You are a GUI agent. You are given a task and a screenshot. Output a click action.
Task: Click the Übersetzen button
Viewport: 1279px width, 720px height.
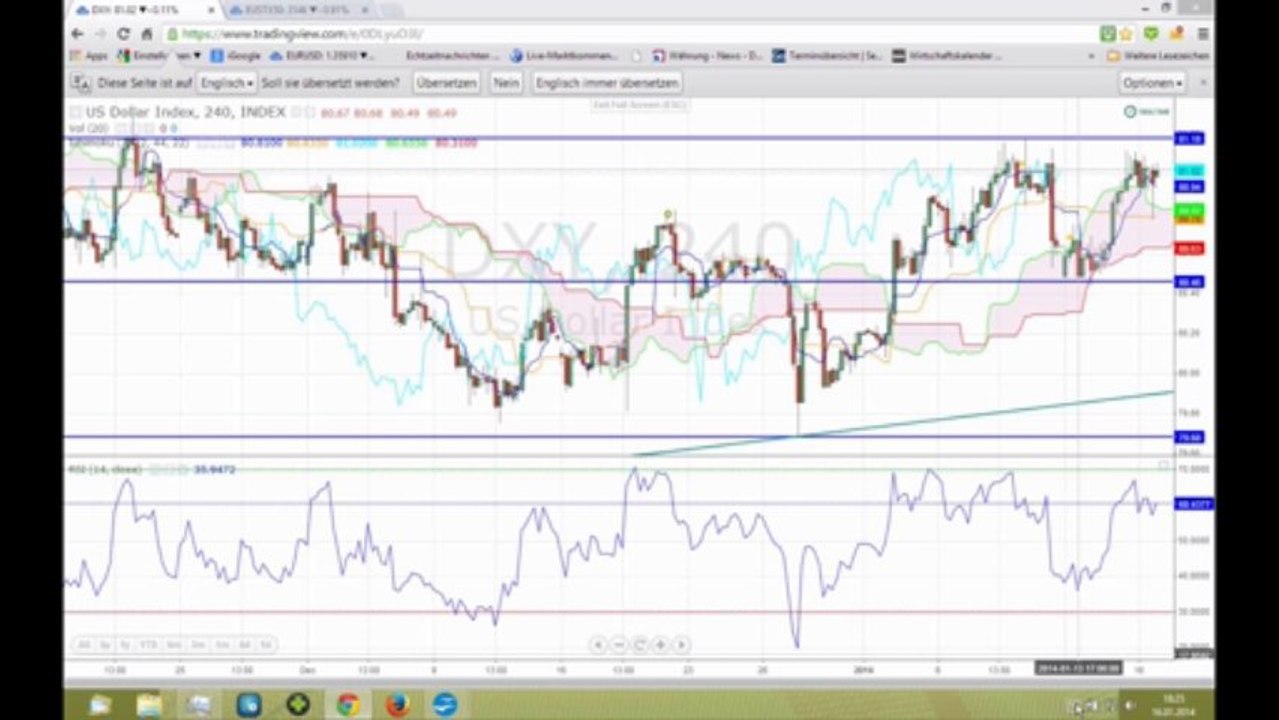tap(446, 83)
